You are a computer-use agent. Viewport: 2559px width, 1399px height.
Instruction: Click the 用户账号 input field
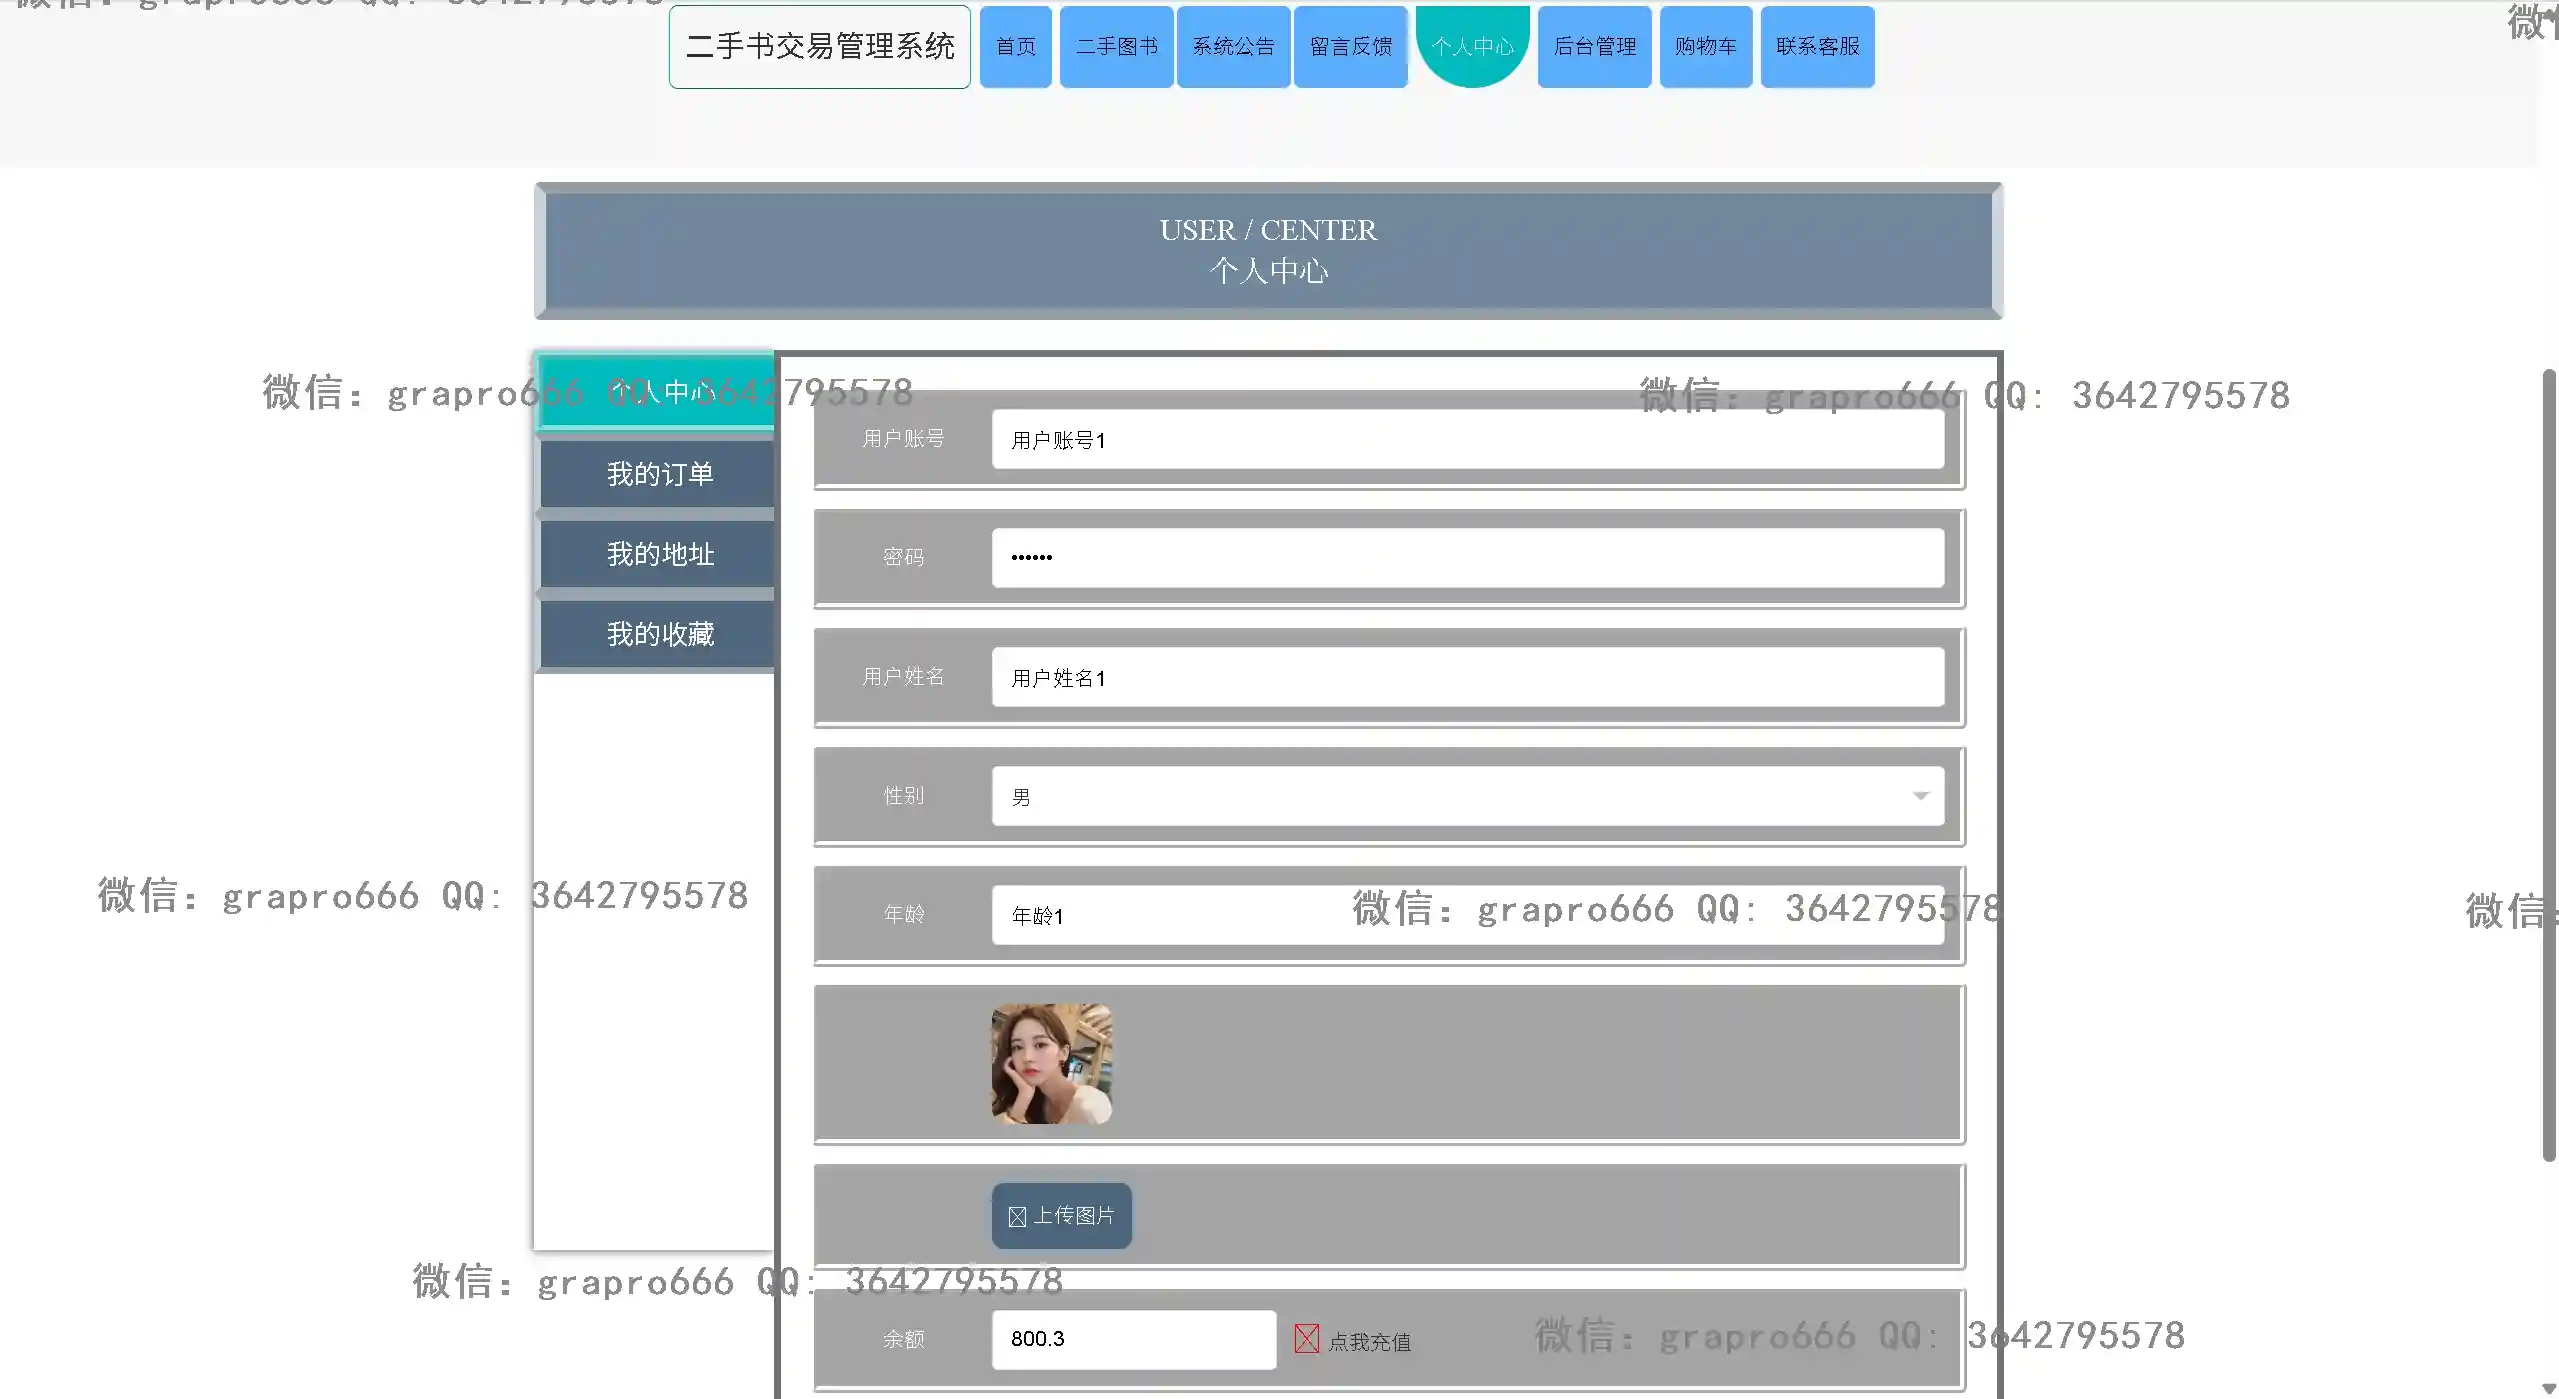coord(1467,439)
